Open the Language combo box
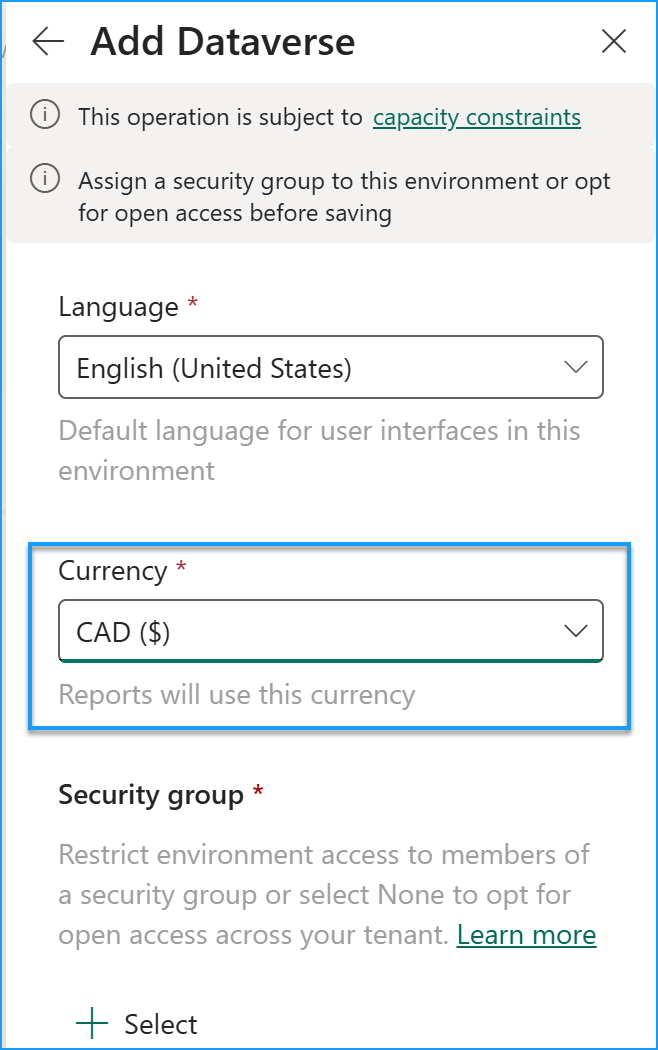The width and height of the screenshot is (658, 1050). 330,367
